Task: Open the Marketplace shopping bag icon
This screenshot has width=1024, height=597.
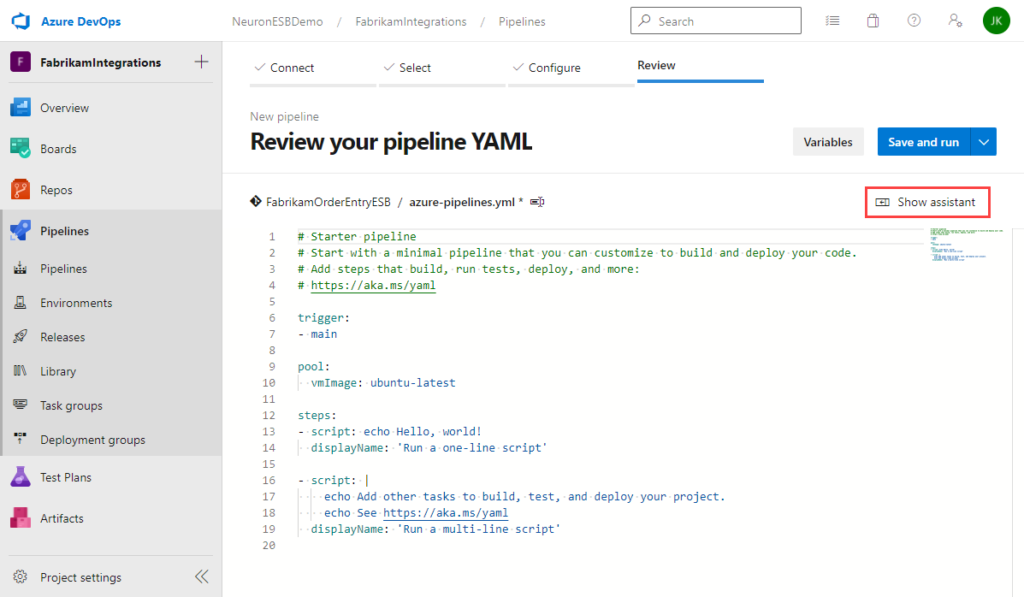Action: 873,19
